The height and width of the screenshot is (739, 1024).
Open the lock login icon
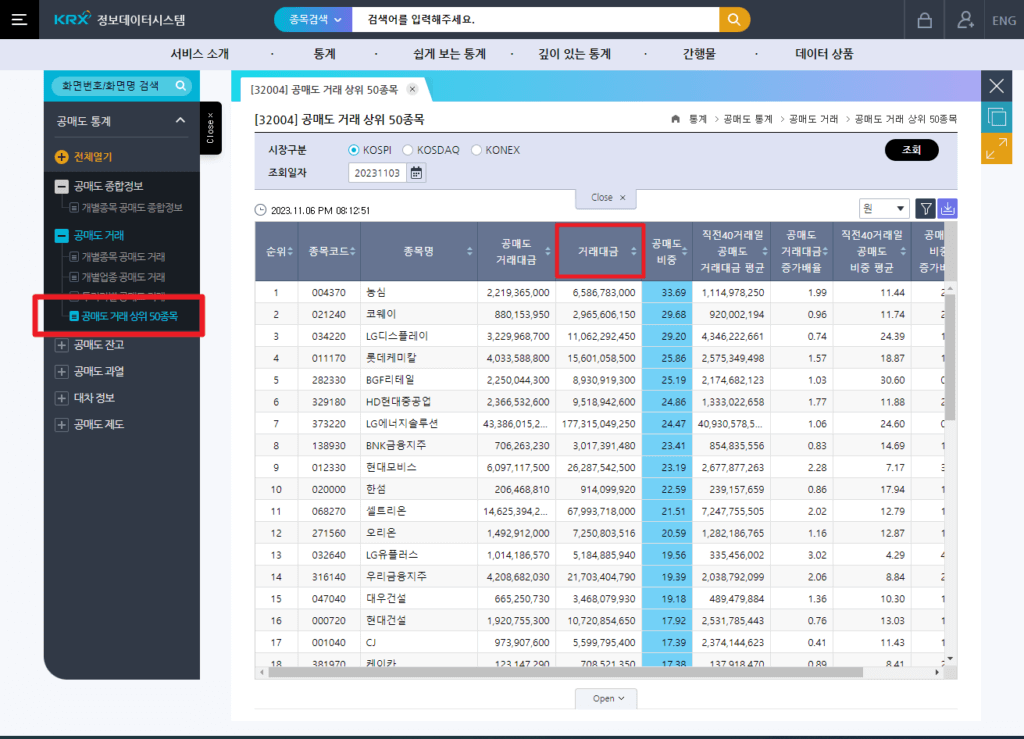[x=924, y=20]
